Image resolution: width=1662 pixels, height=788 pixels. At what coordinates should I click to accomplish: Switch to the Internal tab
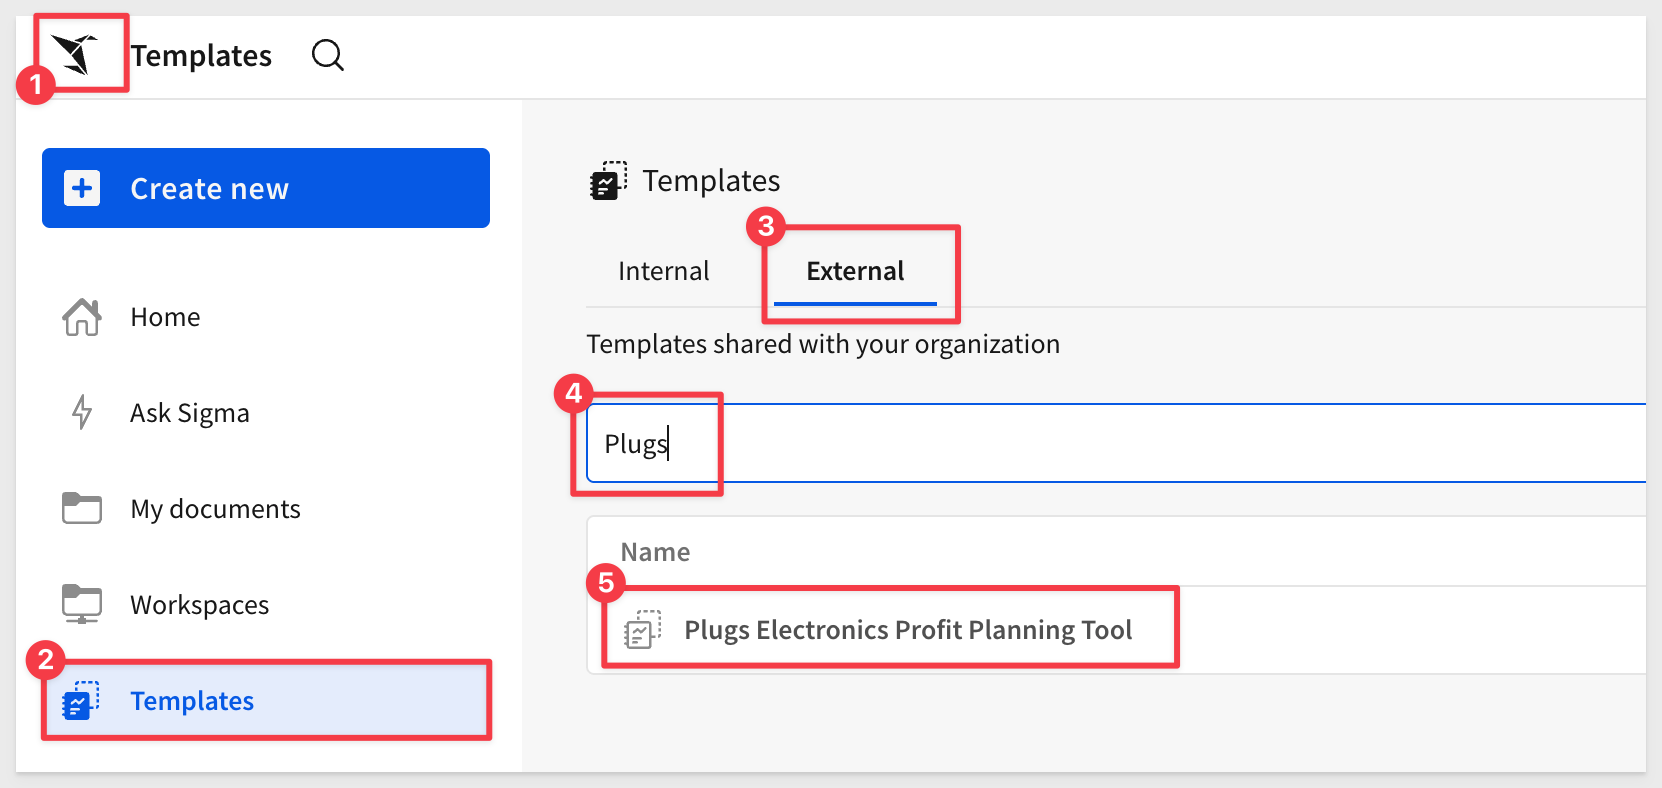664,271
